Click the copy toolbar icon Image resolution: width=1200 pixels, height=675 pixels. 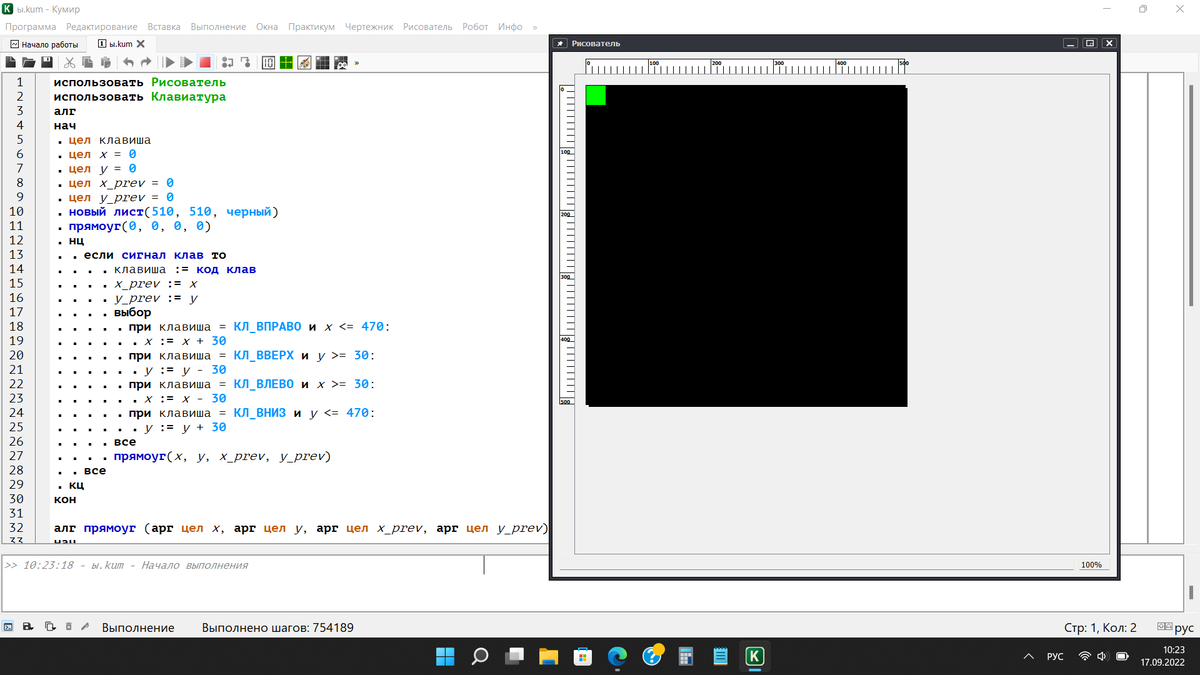point(87,62)
